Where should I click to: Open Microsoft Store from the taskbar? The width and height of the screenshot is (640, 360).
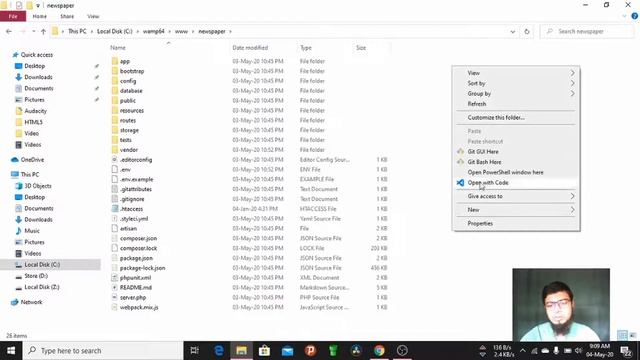pyautogui.click(x=264, y=351)
